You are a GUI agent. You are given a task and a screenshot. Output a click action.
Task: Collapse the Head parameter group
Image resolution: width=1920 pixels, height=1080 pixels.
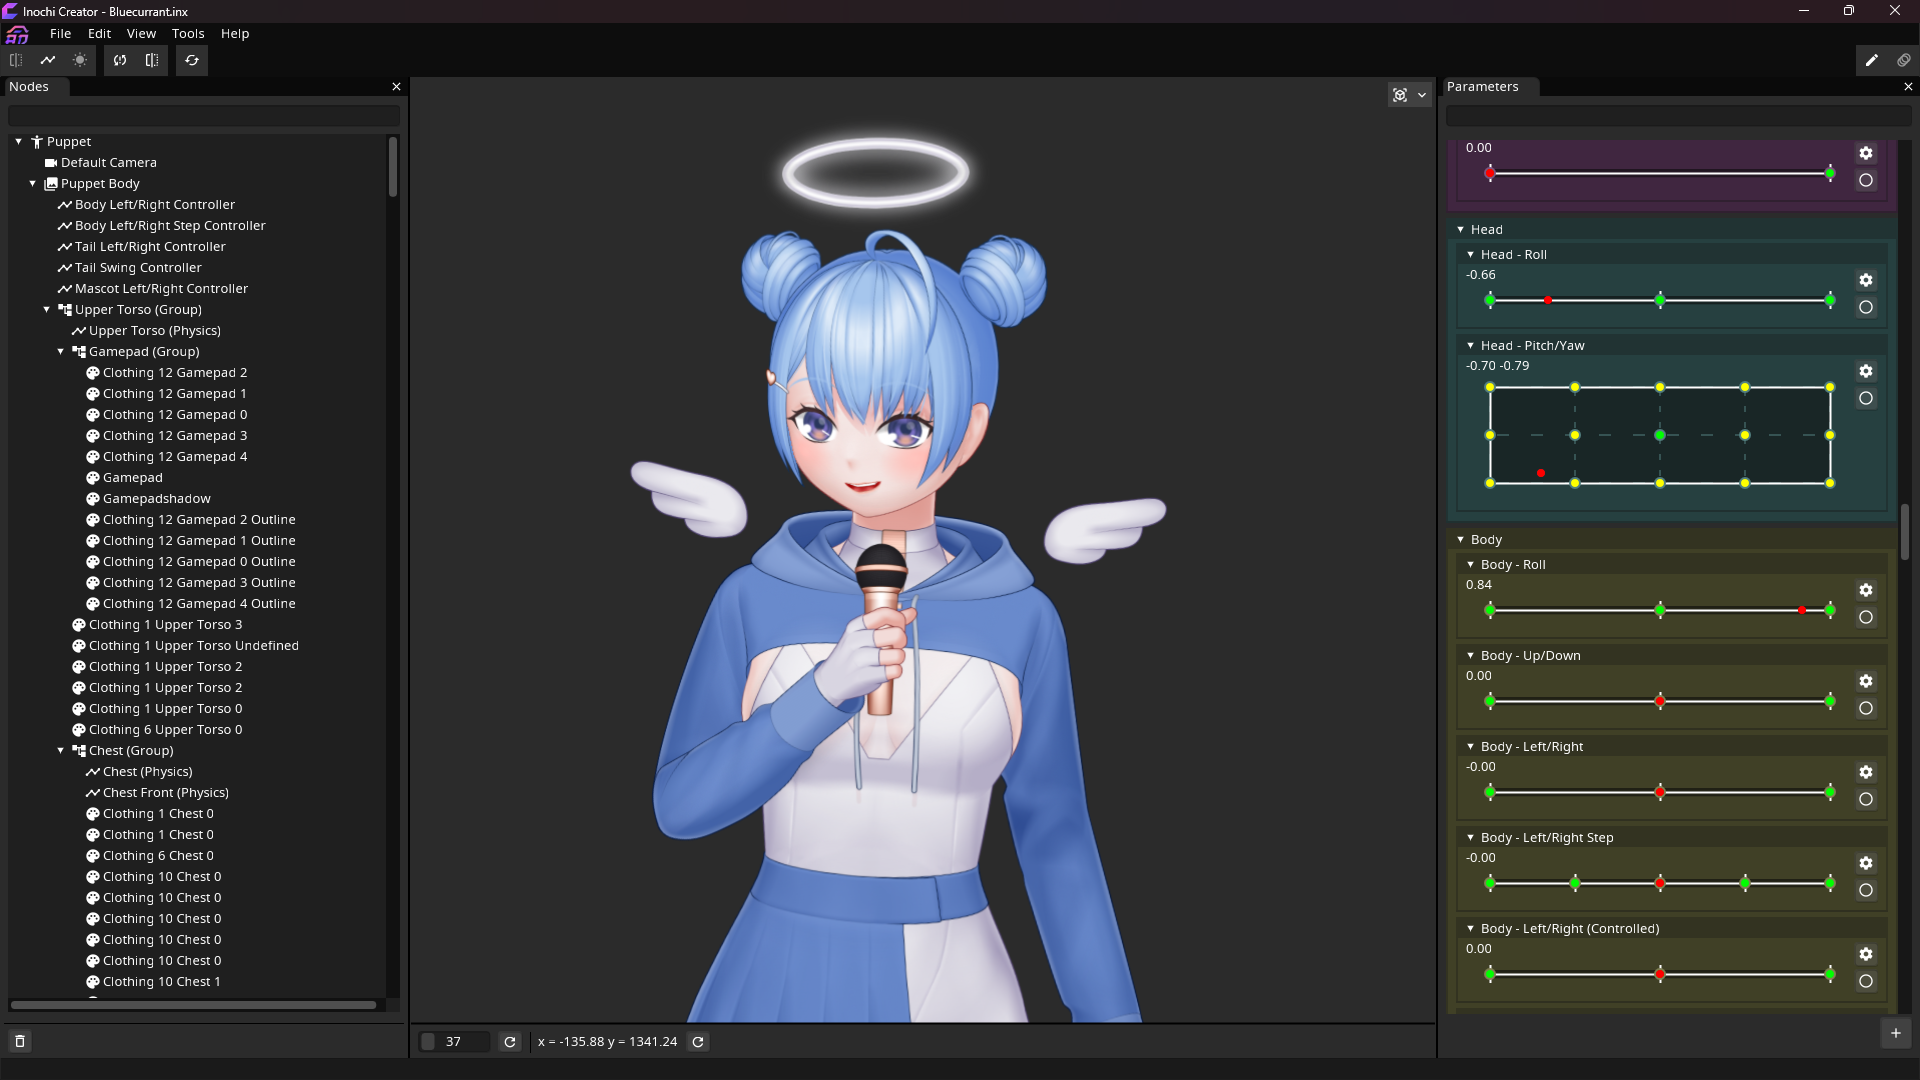(x=1460, y=230)
